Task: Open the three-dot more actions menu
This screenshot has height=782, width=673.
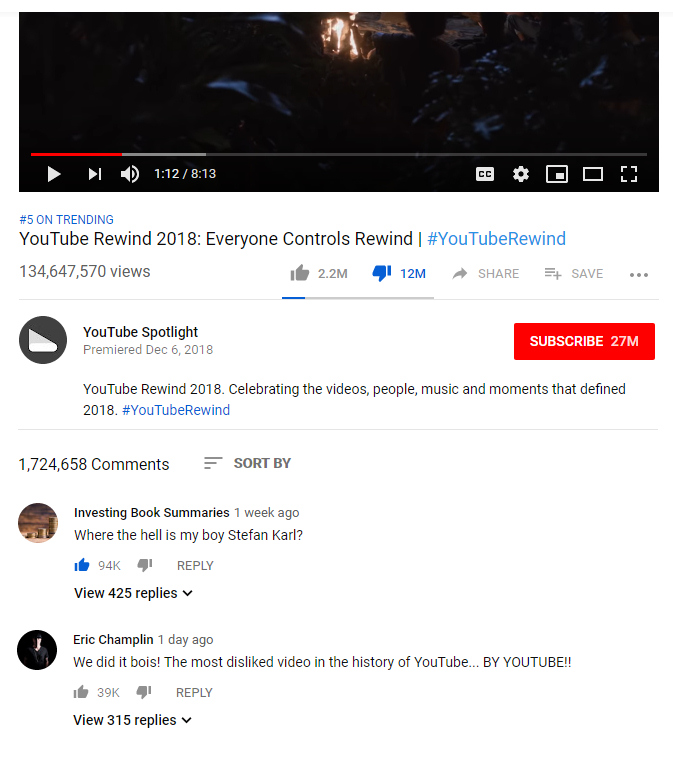Action: click(639, 275)
